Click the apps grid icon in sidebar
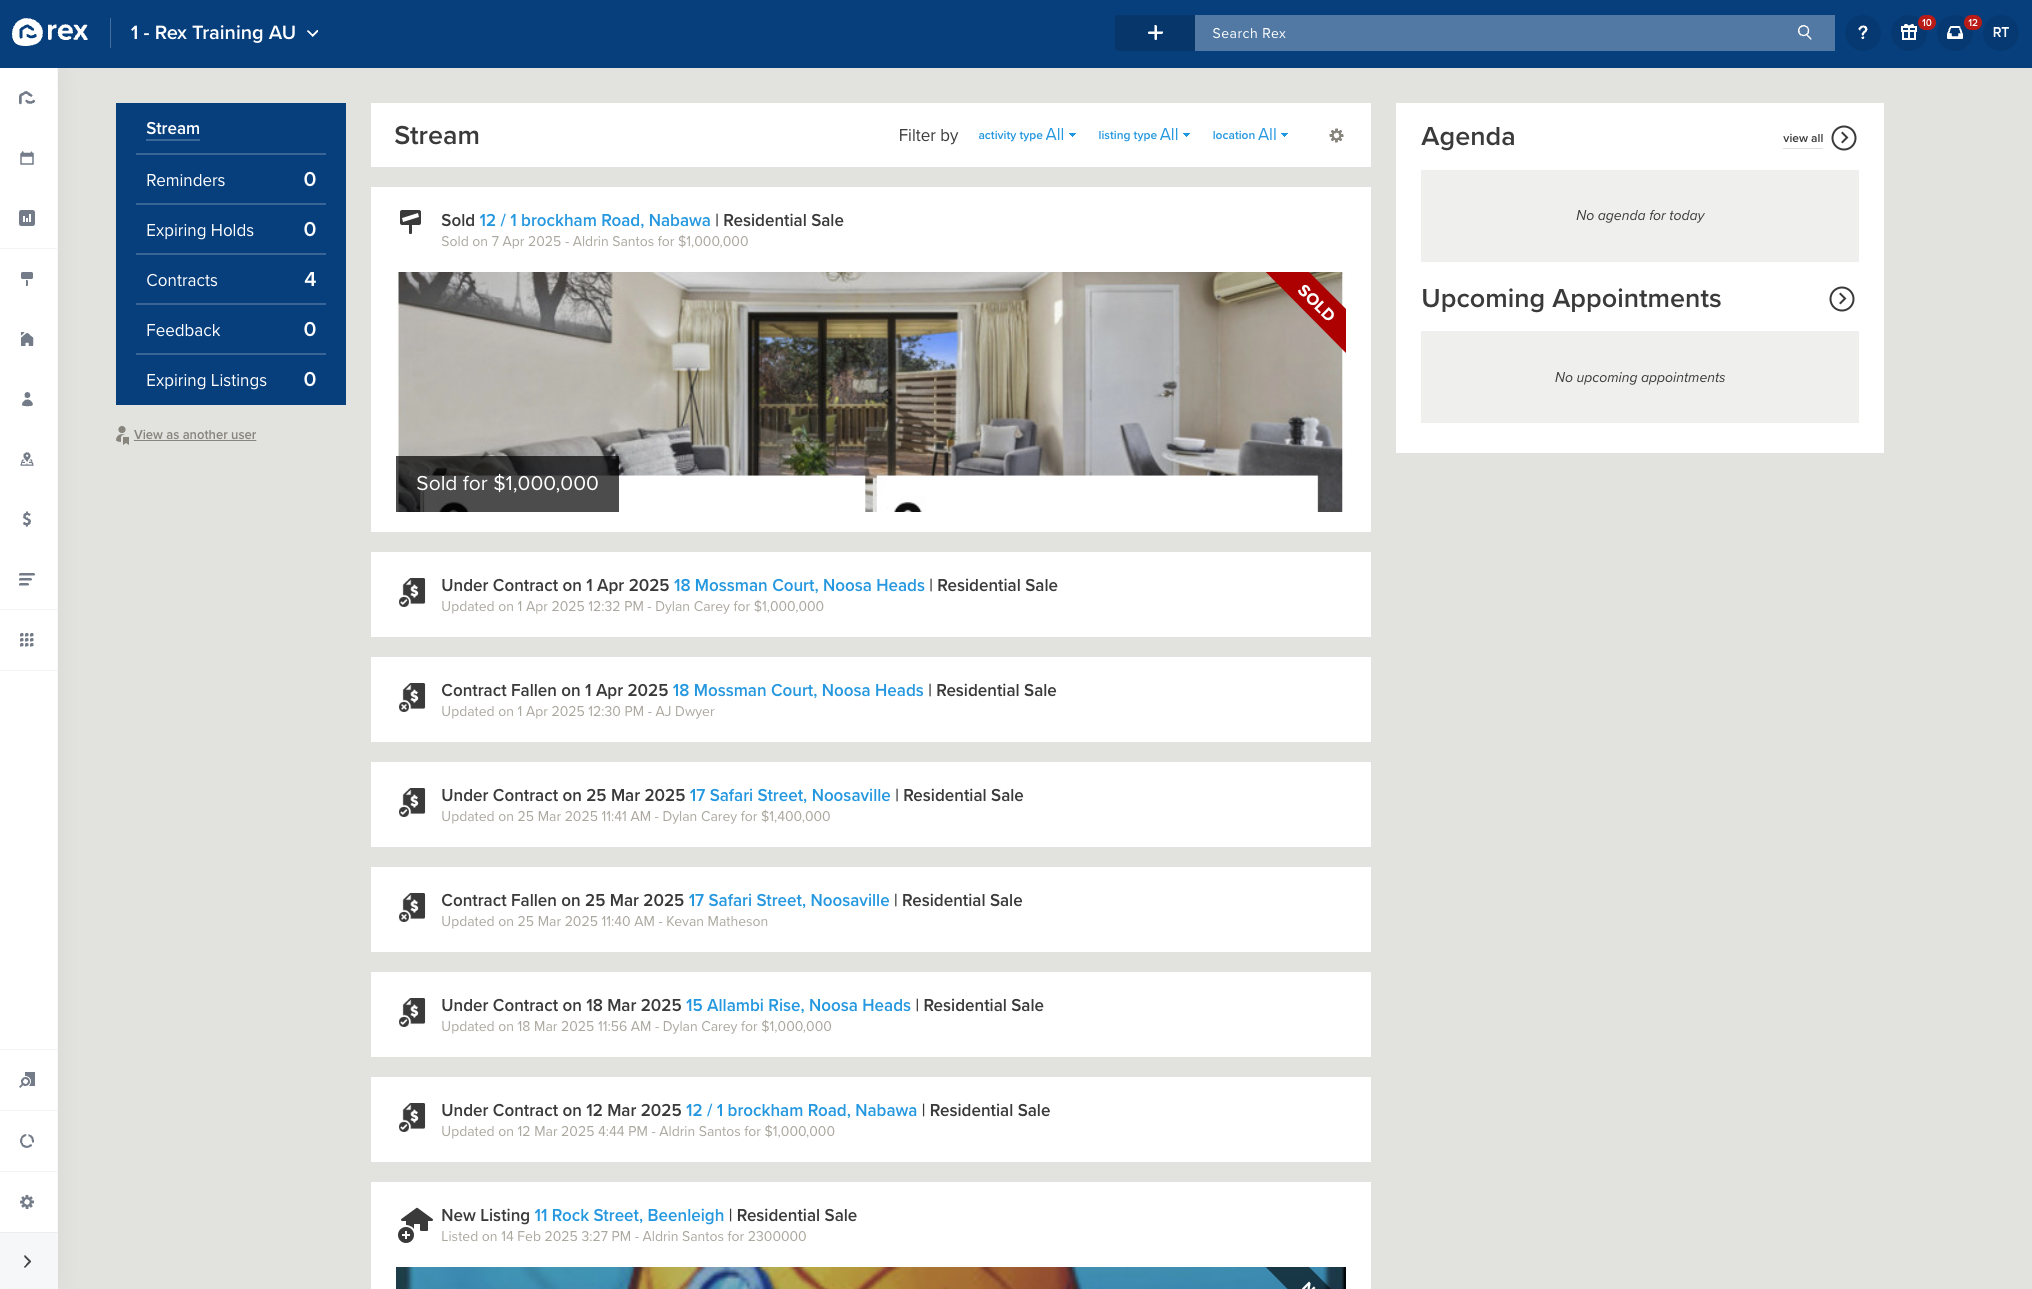The width and height of the screenshot is (2032, 1289). coord(27,640)
